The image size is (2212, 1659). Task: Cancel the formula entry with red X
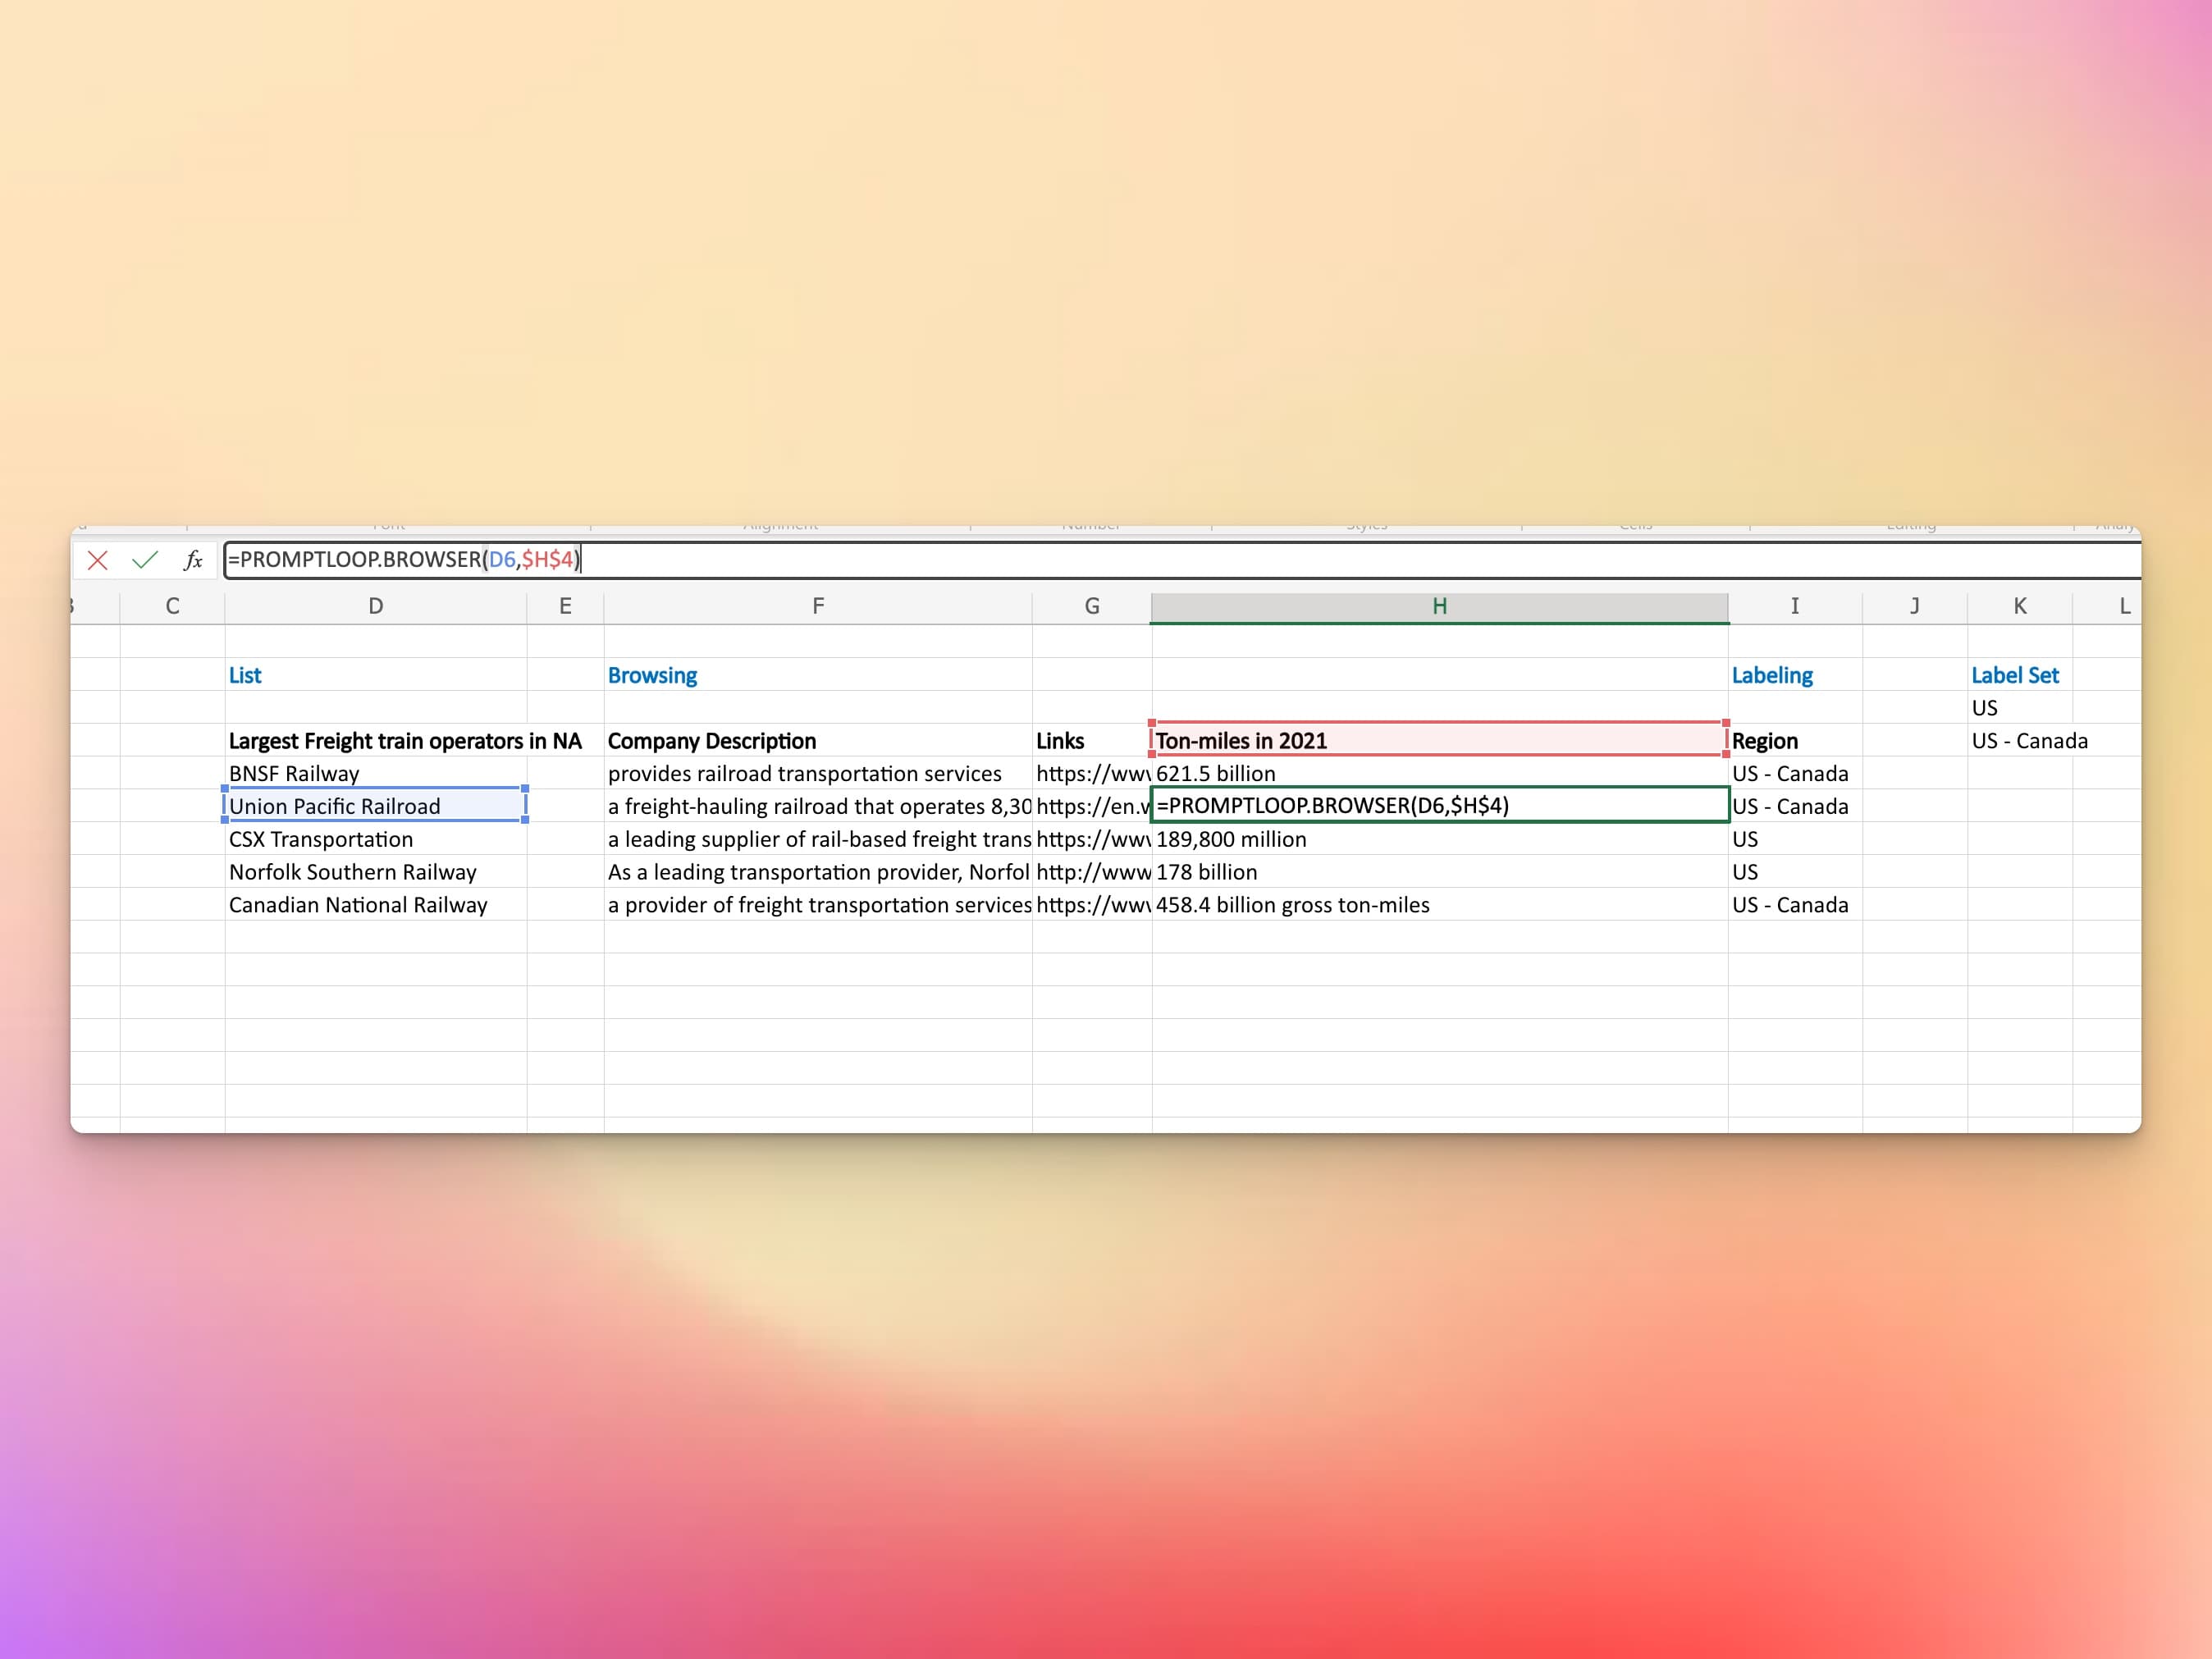(x=97, y=560)
